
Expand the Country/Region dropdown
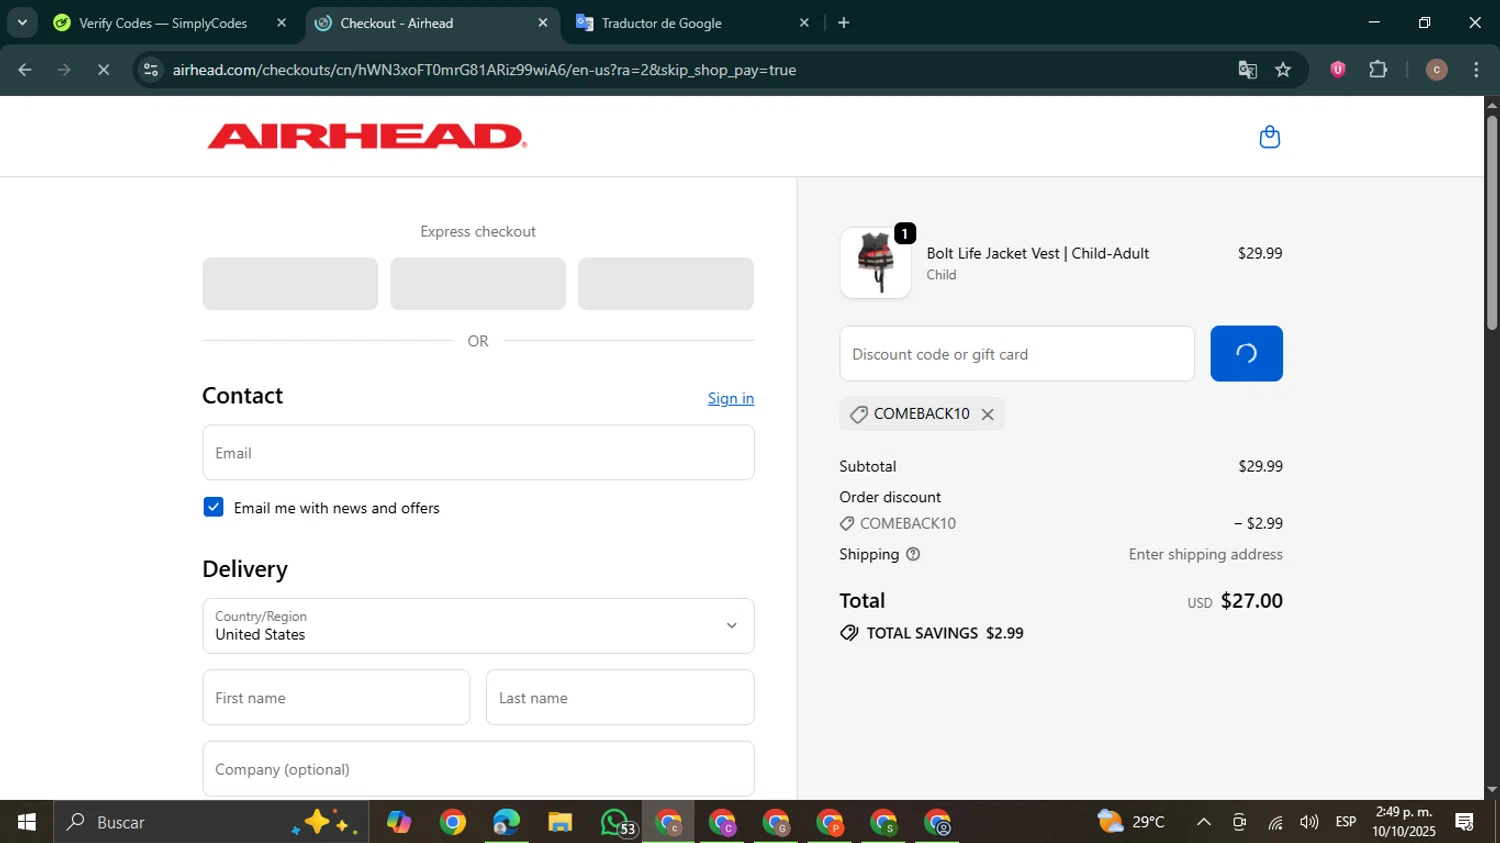pos(478,626)
